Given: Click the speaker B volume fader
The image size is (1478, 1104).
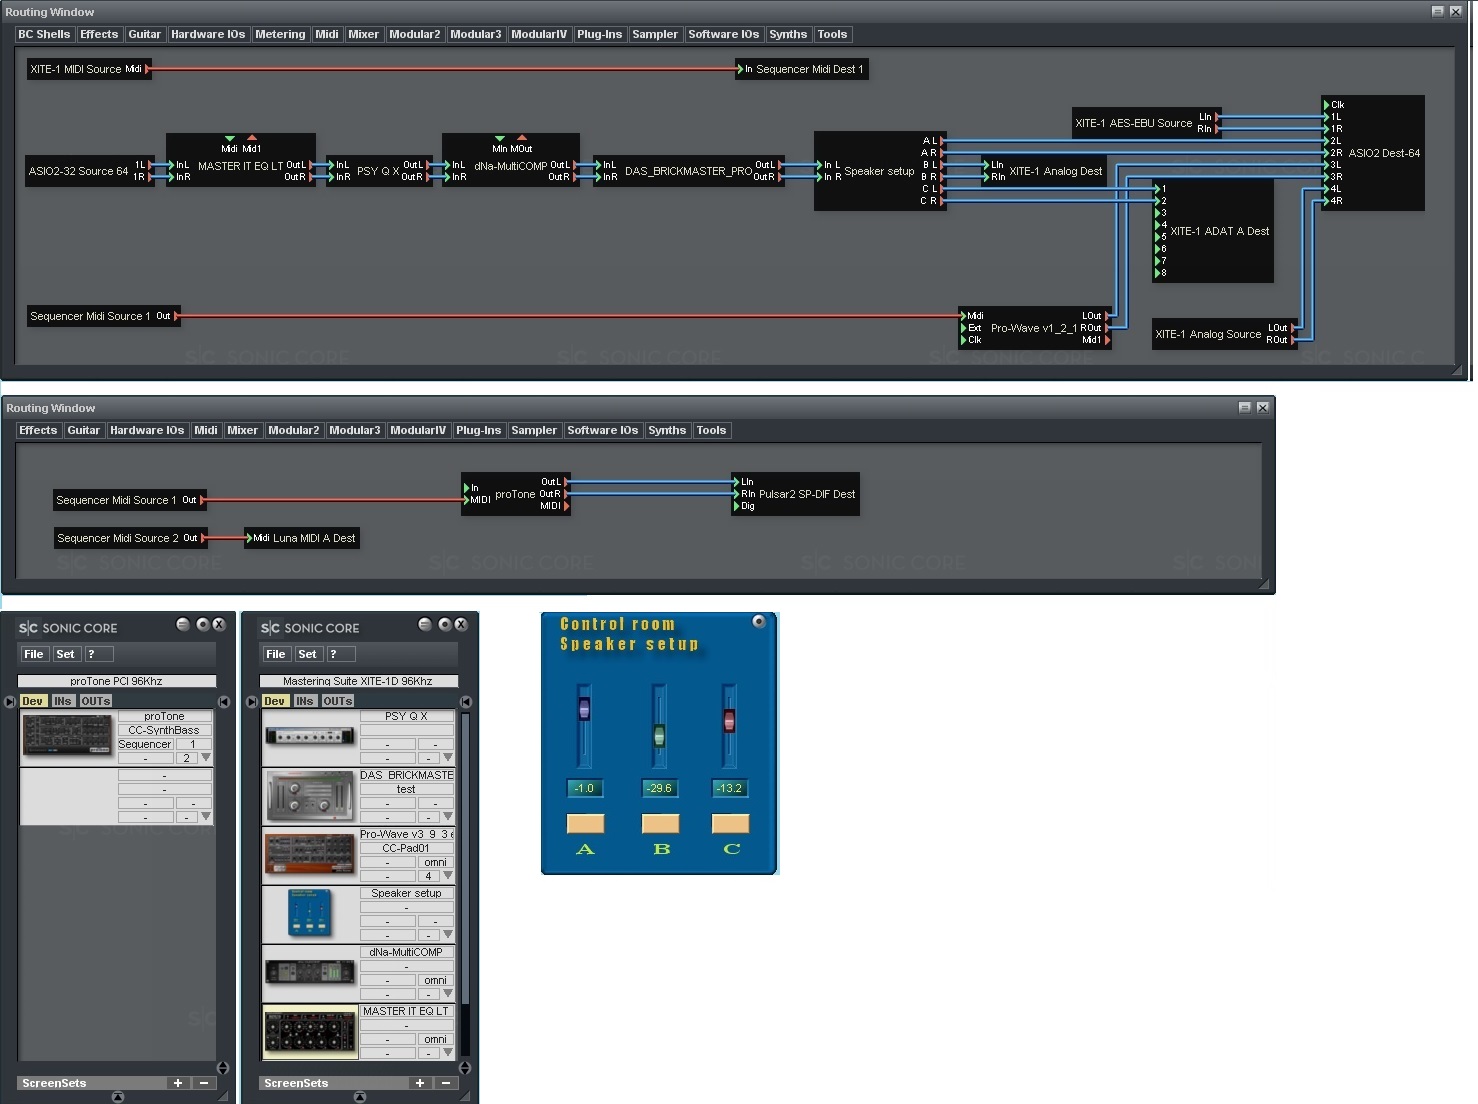Looking at the screenshot, I should pos(659,736).
